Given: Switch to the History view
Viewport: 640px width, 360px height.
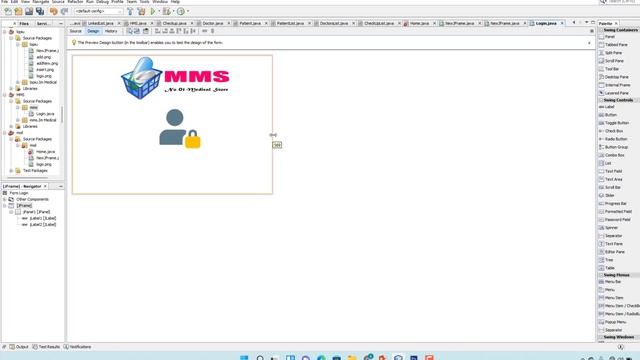Looking at the screenshot, I should (x=111, y=31).
